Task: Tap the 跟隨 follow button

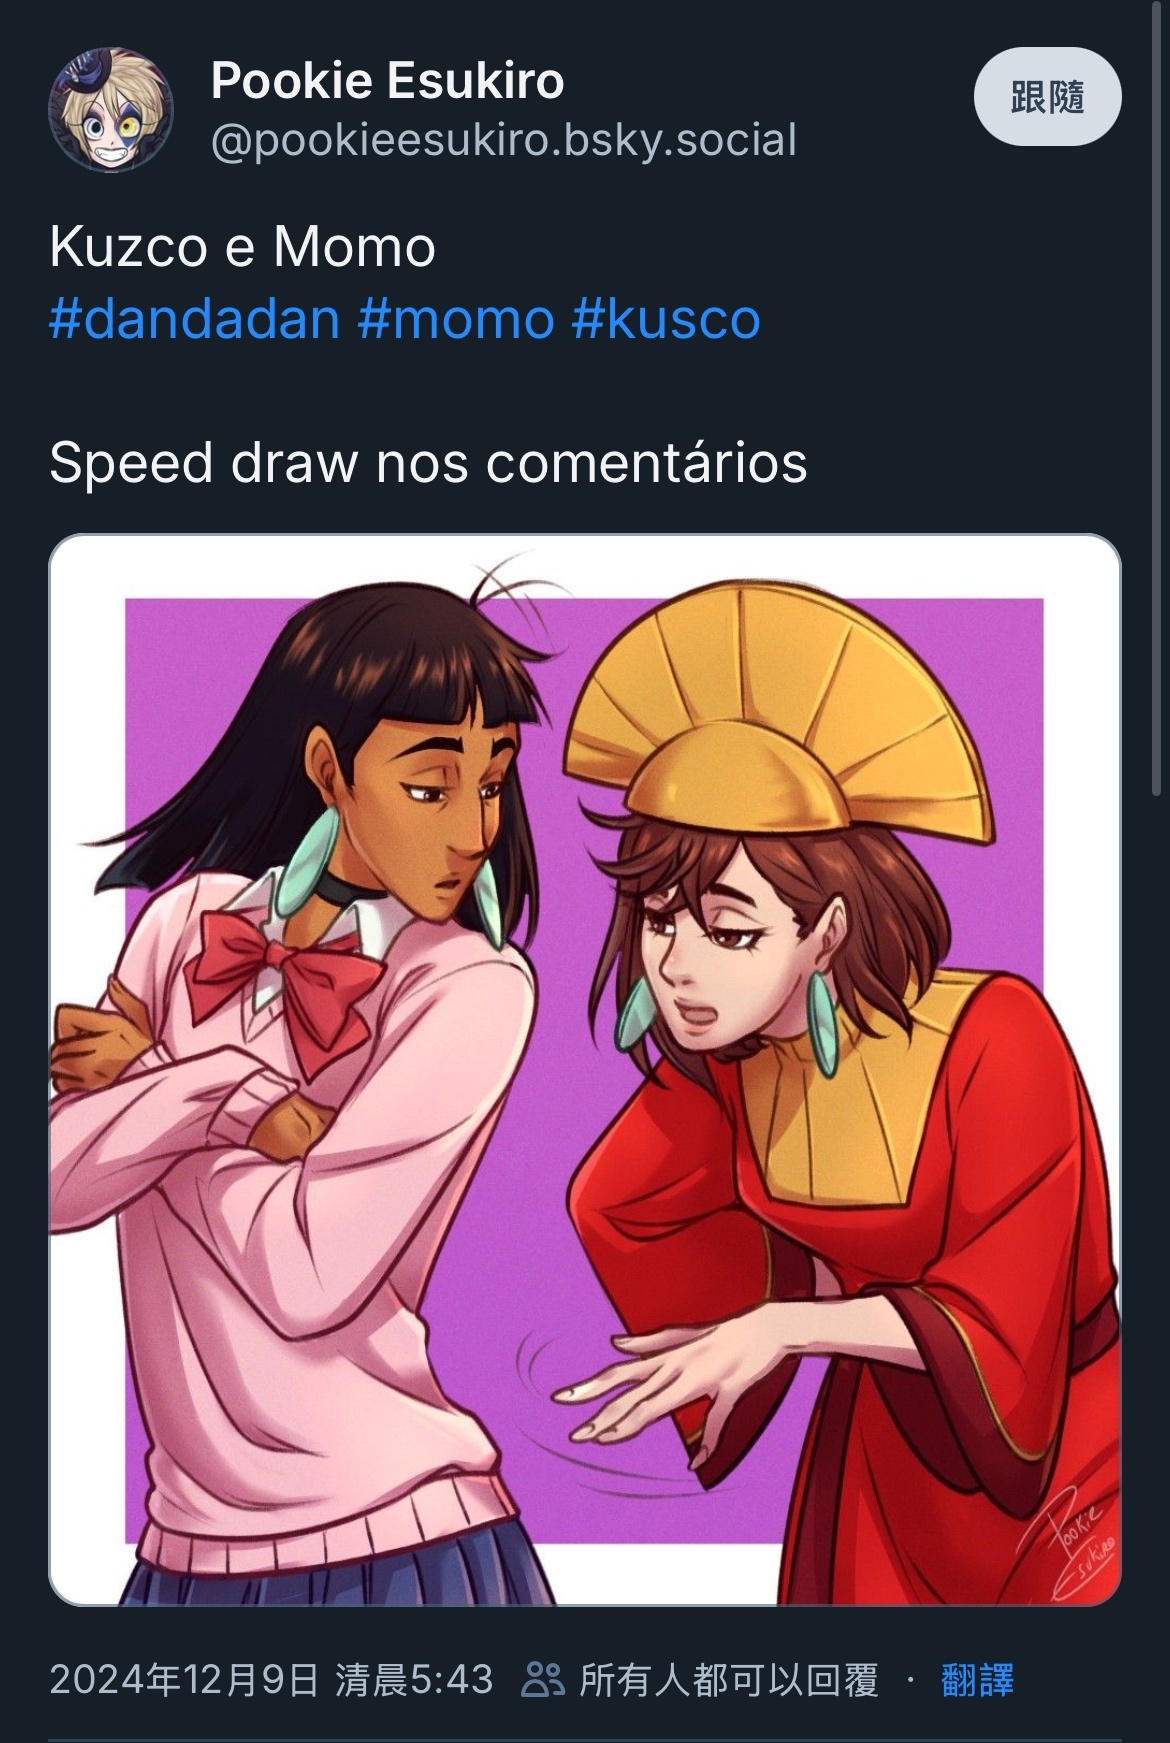Action: pos(1047,98)
